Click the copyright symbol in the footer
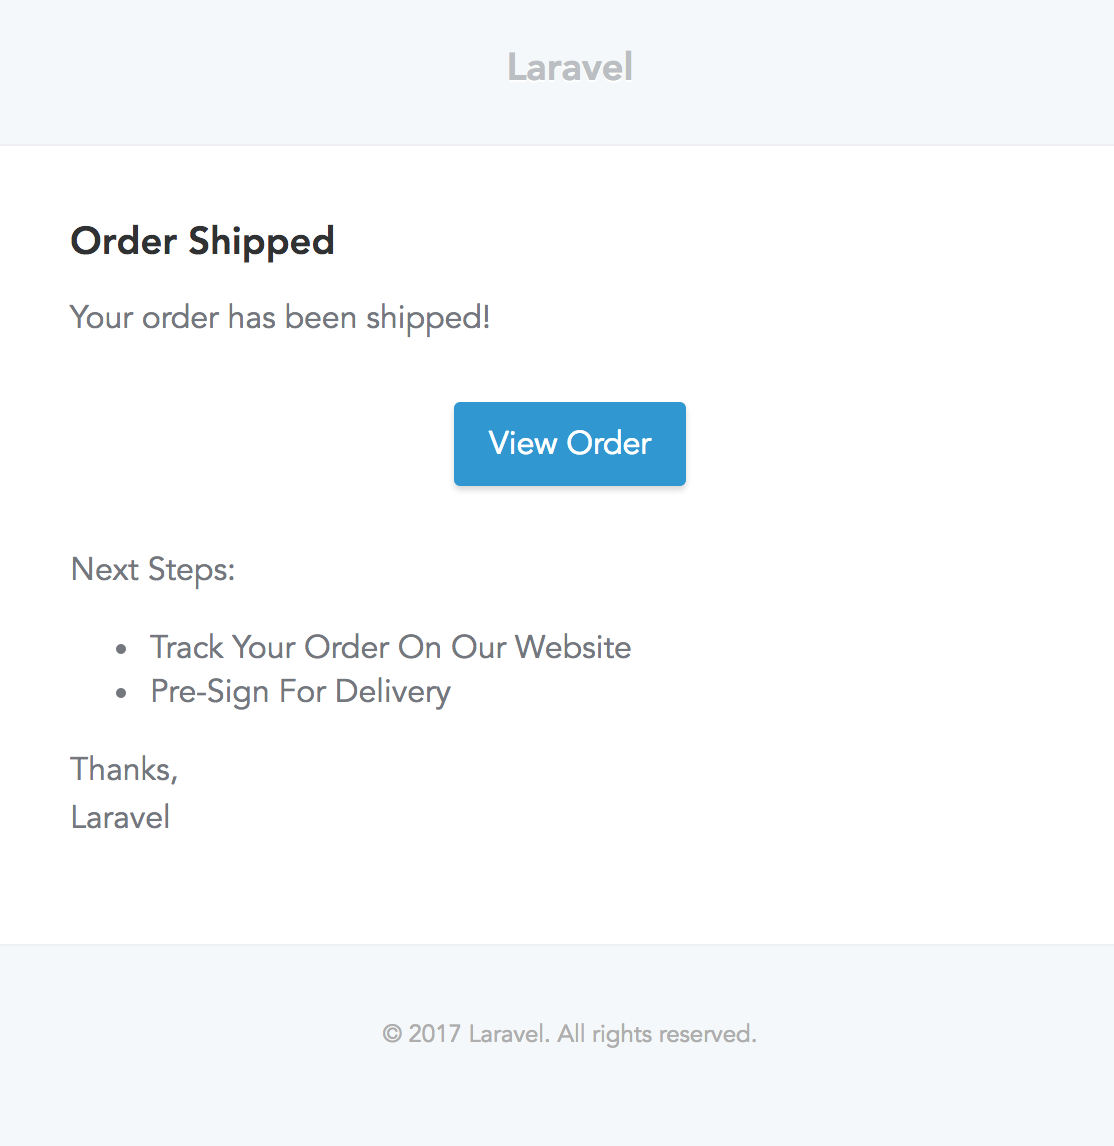 [x=394, y=1033]
